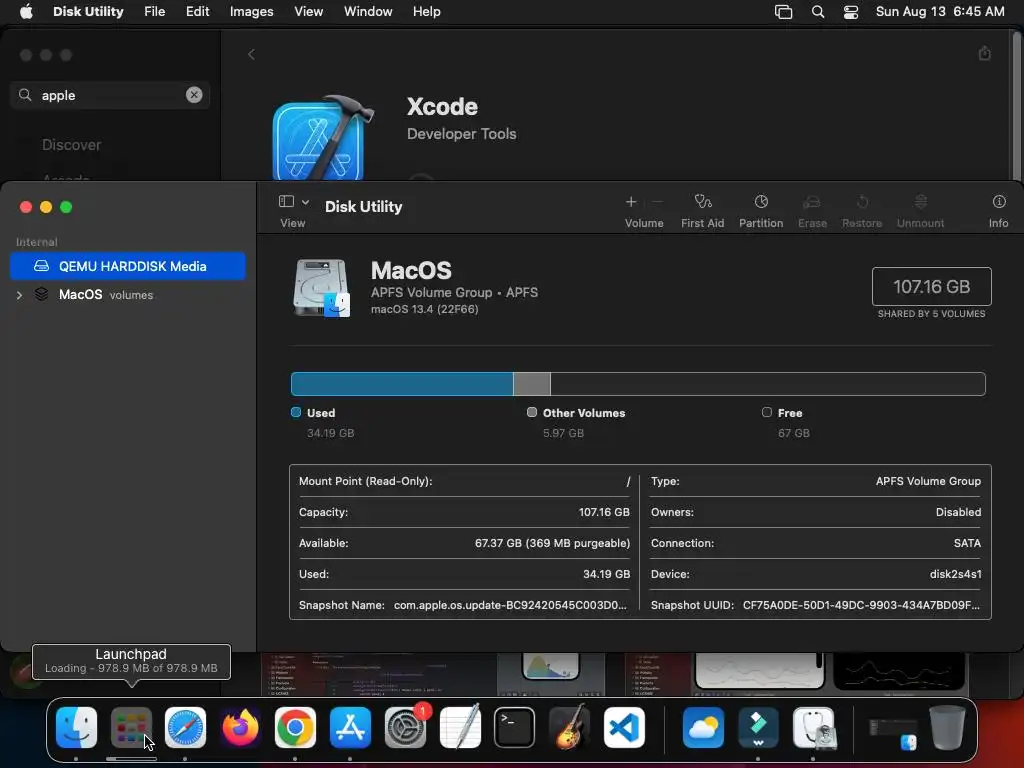Open the Window menu

click(368, 12)
